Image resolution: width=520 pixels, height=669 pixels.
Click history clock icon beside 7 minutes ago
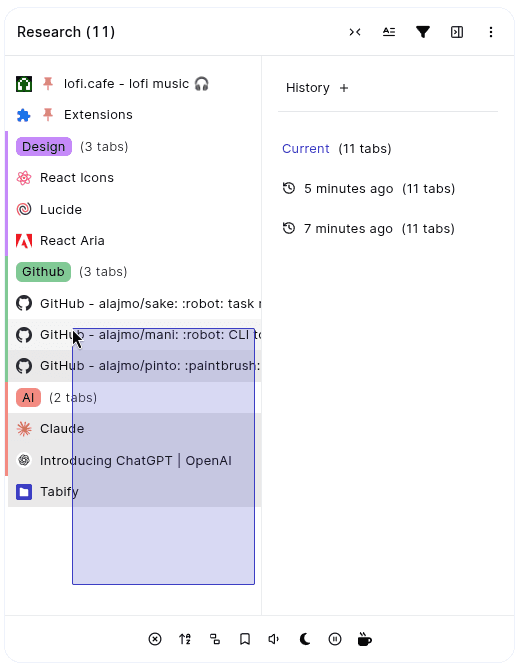289,228
